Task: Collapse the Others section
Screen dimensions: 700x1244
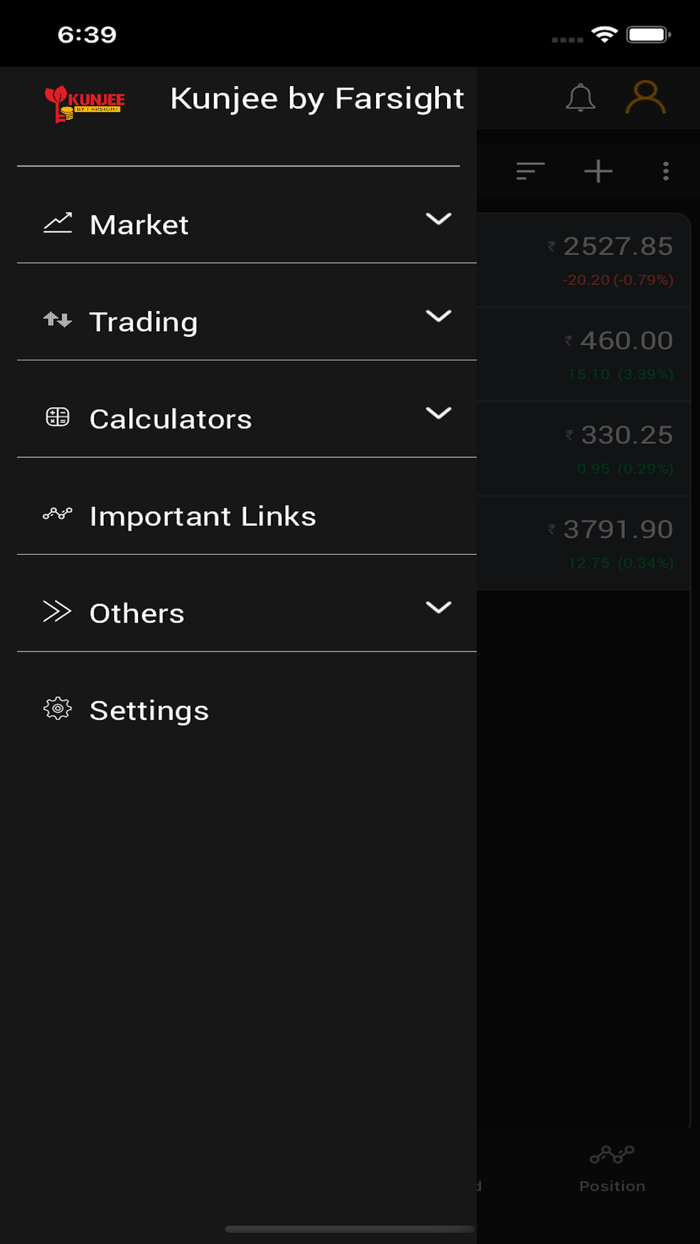Action: click(438, 607)
